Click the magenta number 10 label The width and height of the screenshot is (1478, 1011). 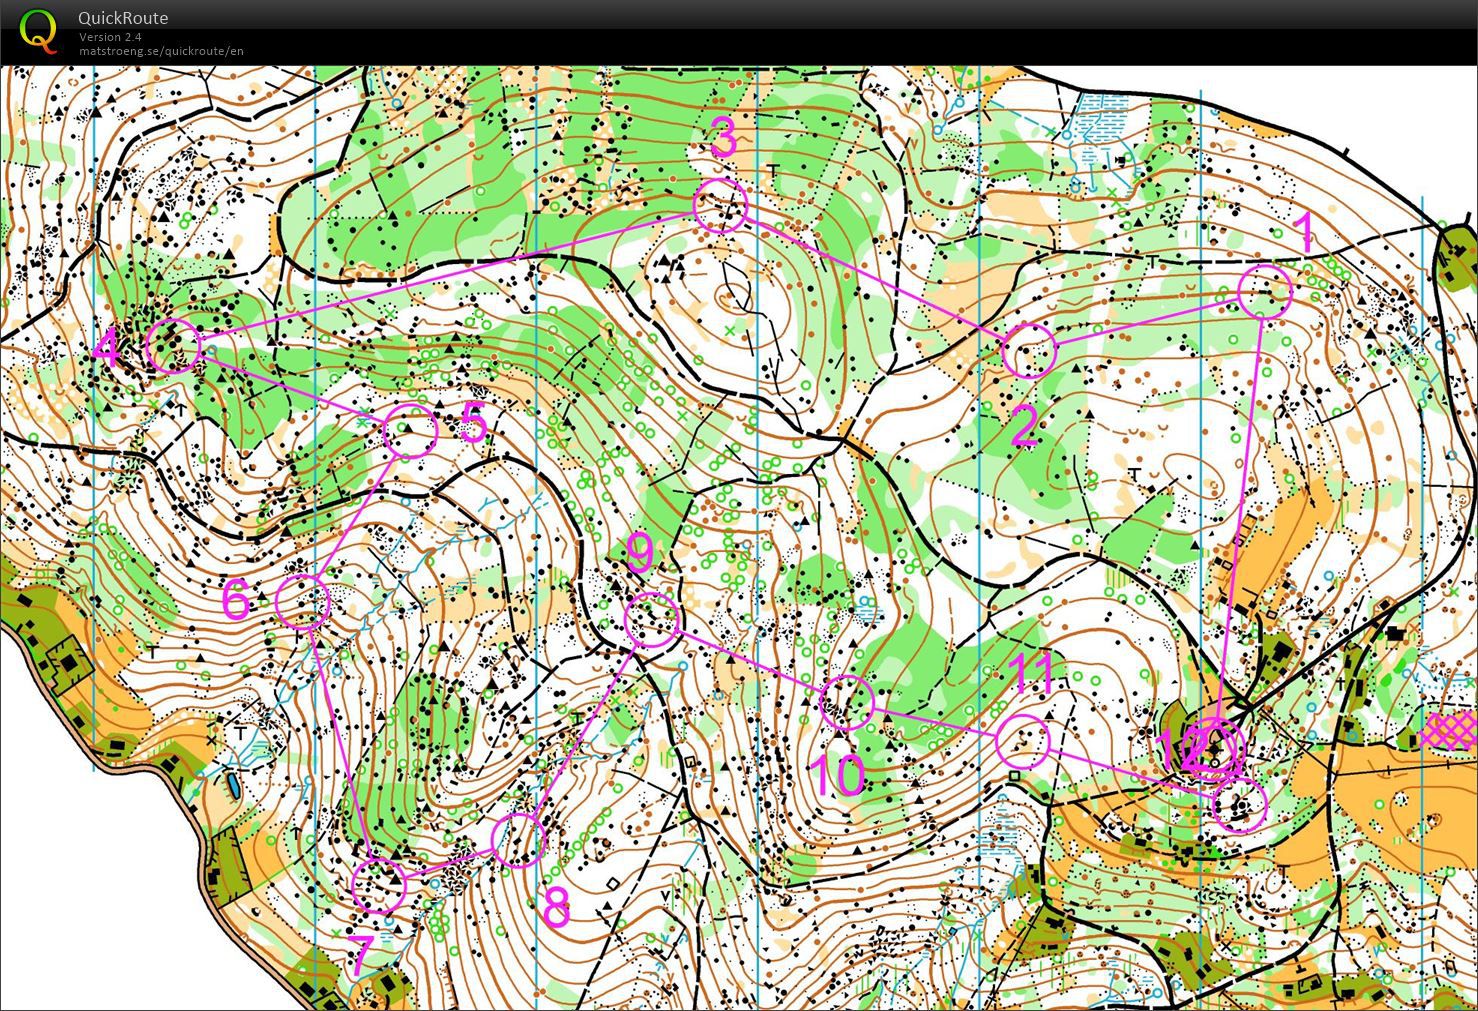click(838, 775)
